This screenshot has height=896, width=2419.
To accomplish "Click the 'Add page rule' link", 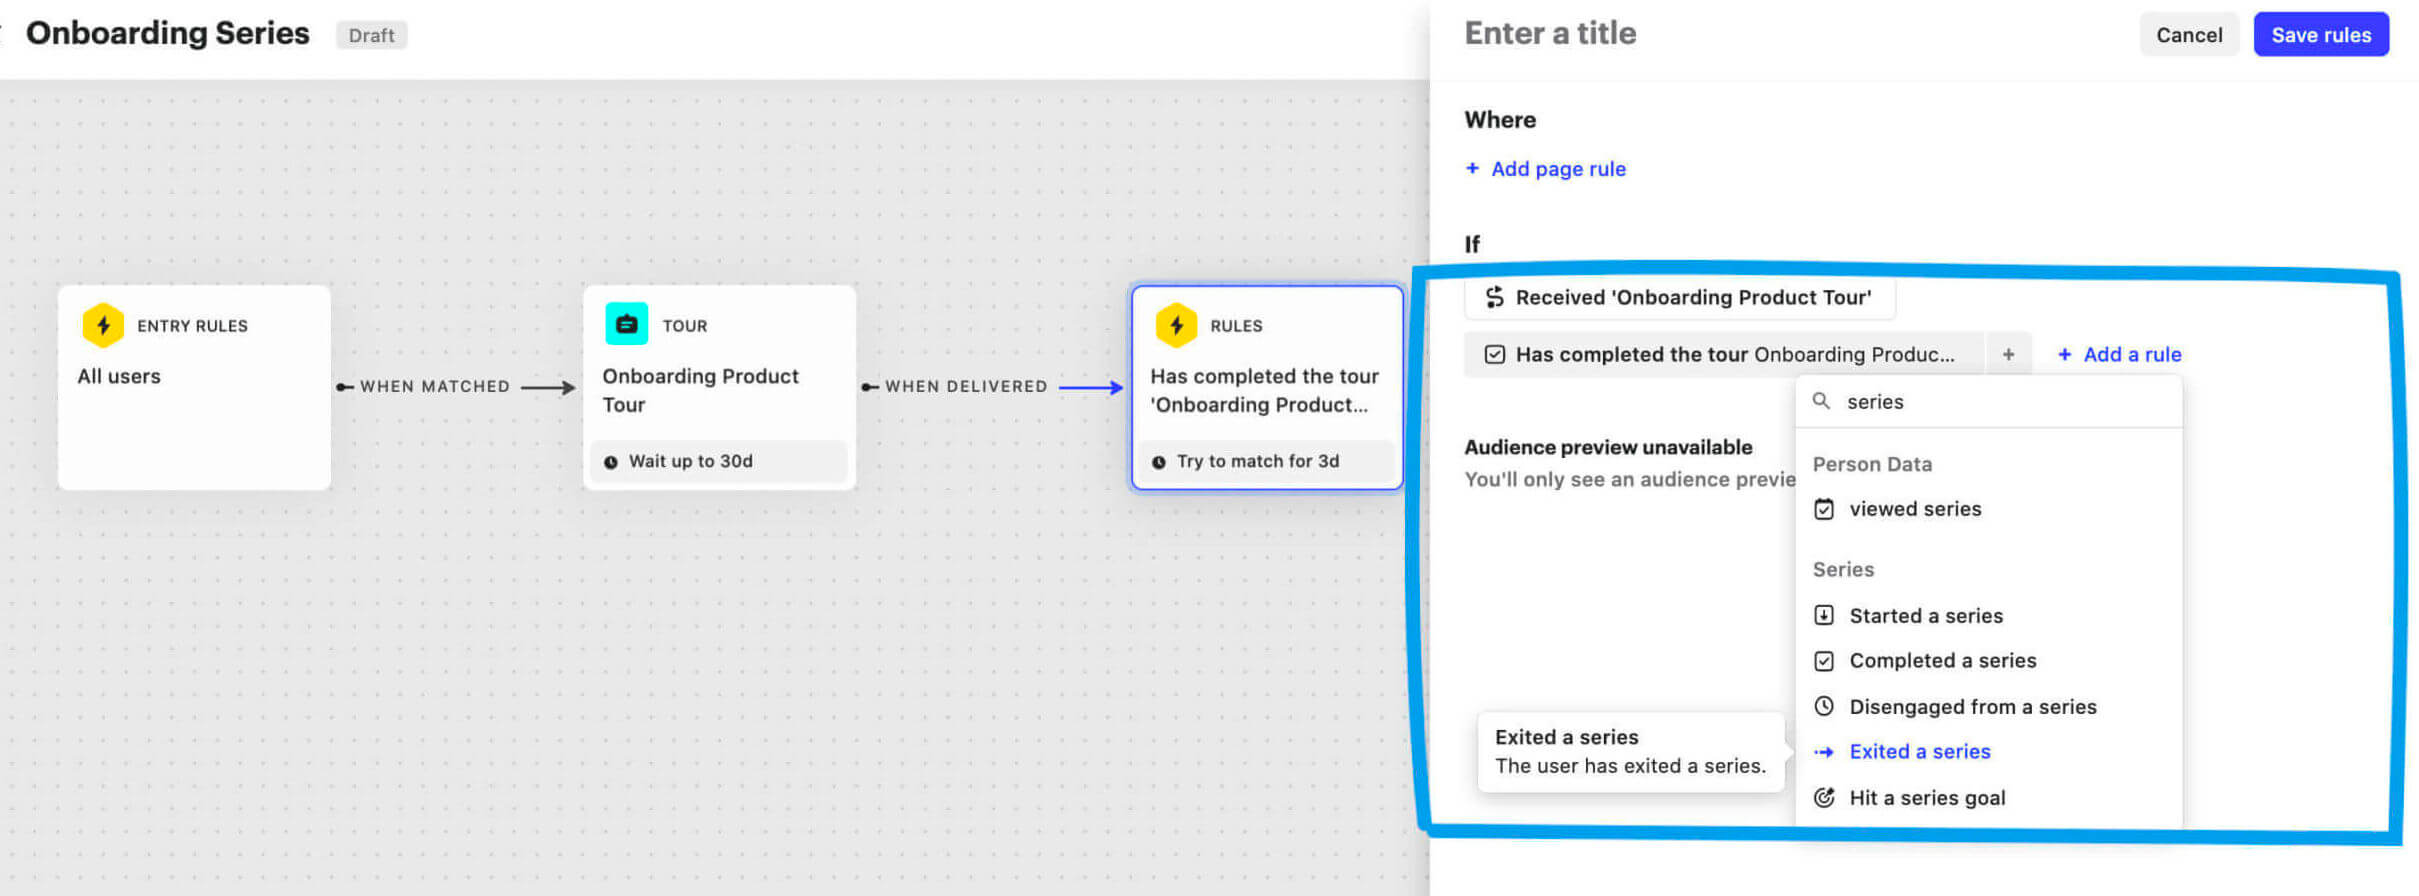I will click(x=1557, y=169).
